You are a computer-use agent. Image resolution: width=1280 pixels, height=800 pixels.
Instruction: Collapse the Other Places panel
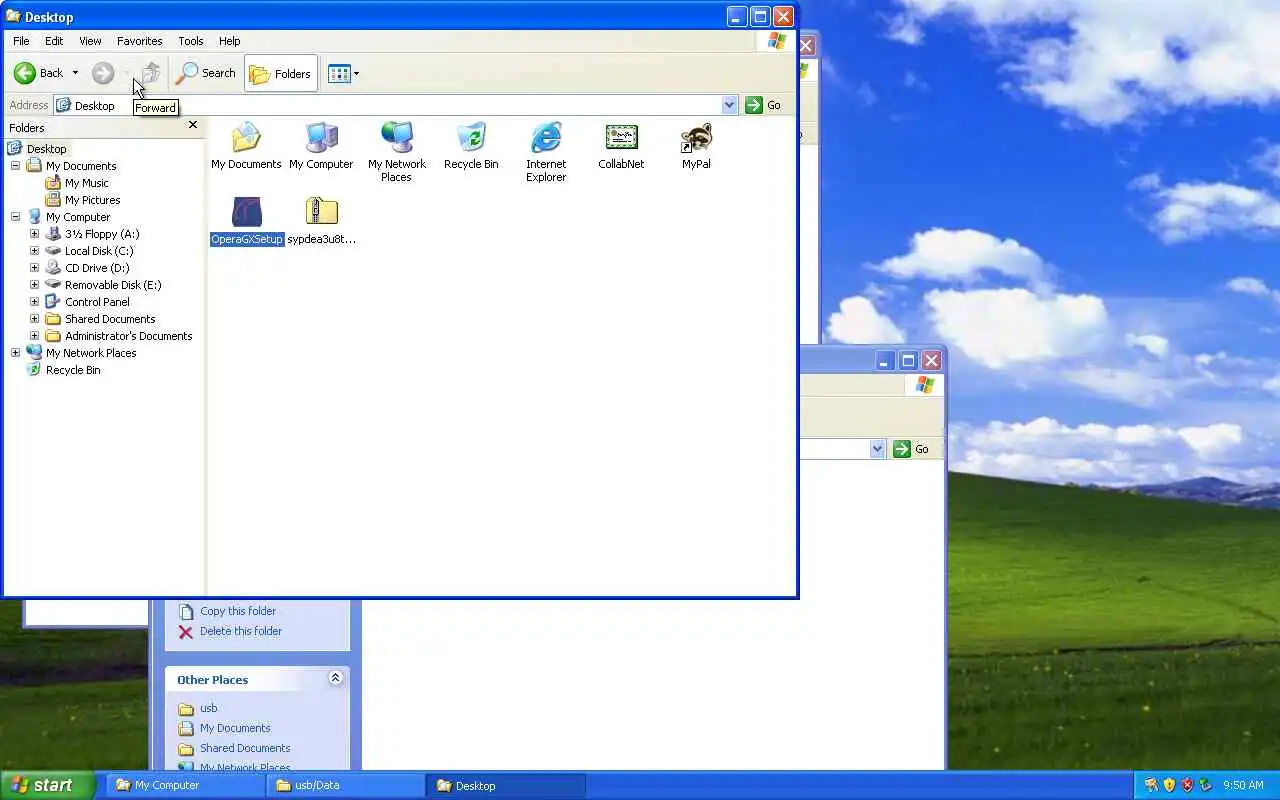pyautogui.click(x=335, y=678)
